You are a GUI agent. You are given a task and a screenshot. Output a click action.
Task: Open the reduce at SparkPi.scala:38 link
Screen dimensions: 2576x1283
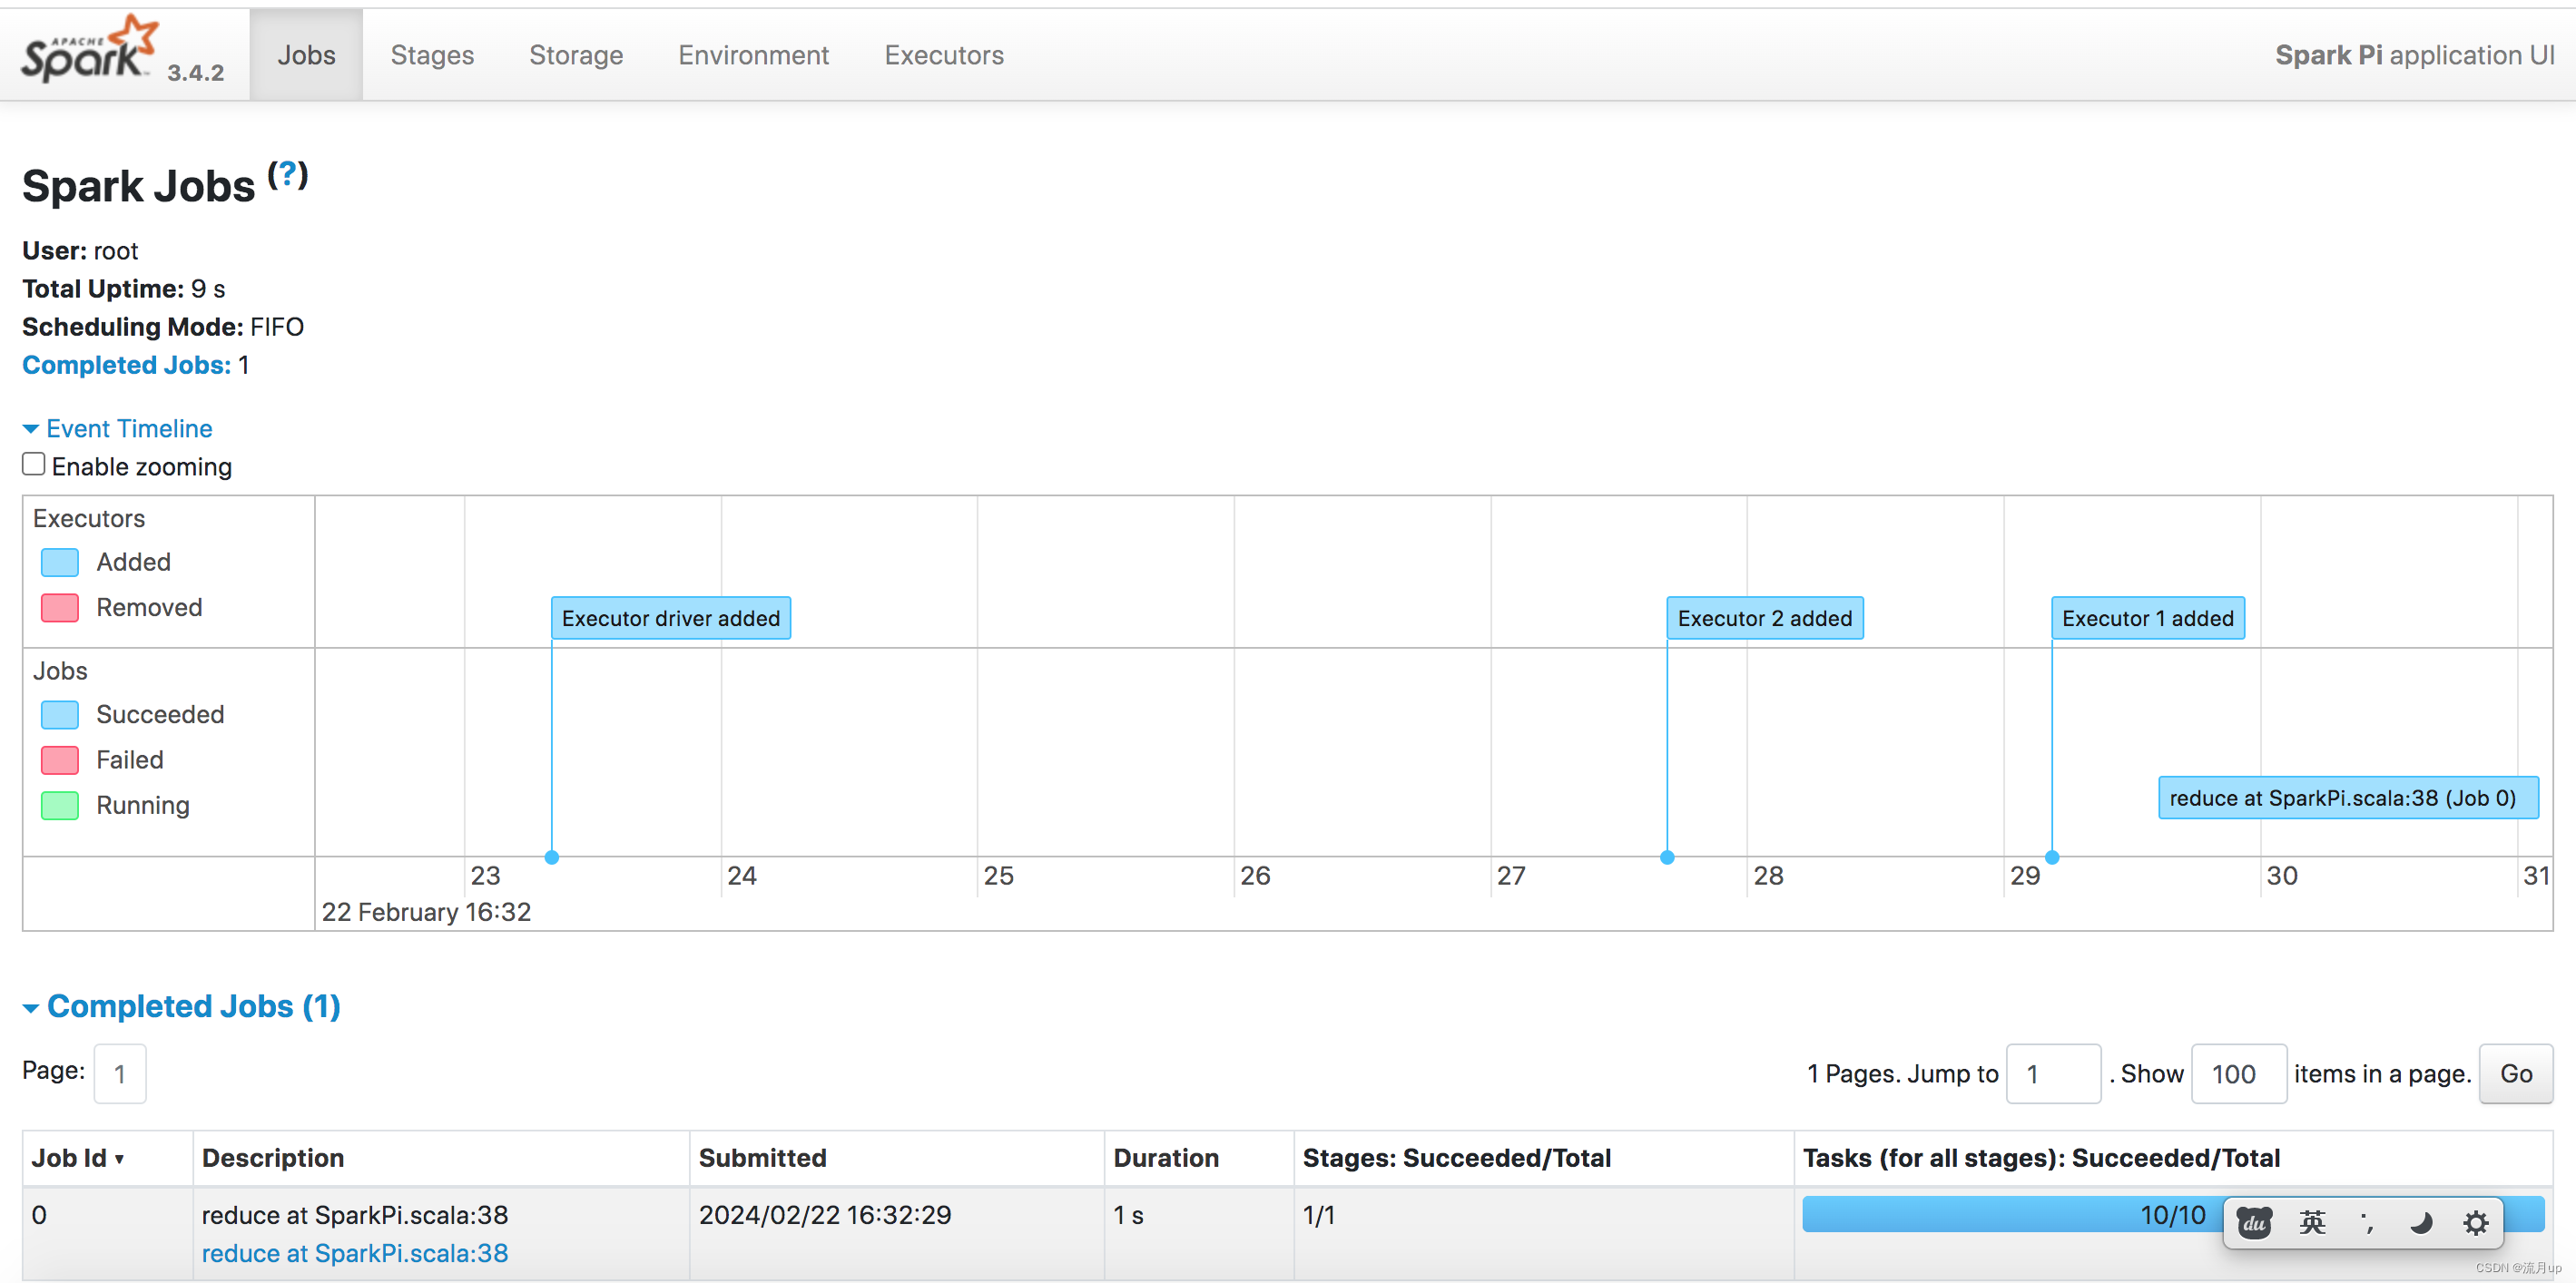355,1253
